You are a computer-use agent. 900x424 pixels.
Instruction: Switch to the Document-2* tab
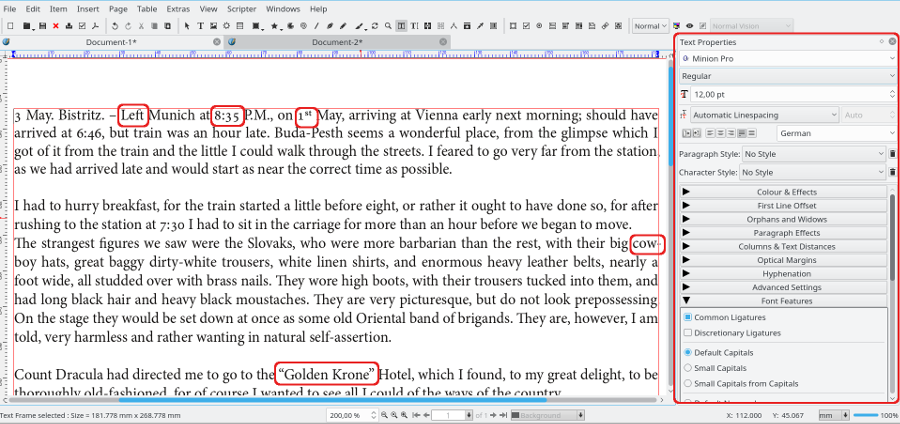pyautogui.click(x=337, y=42)
